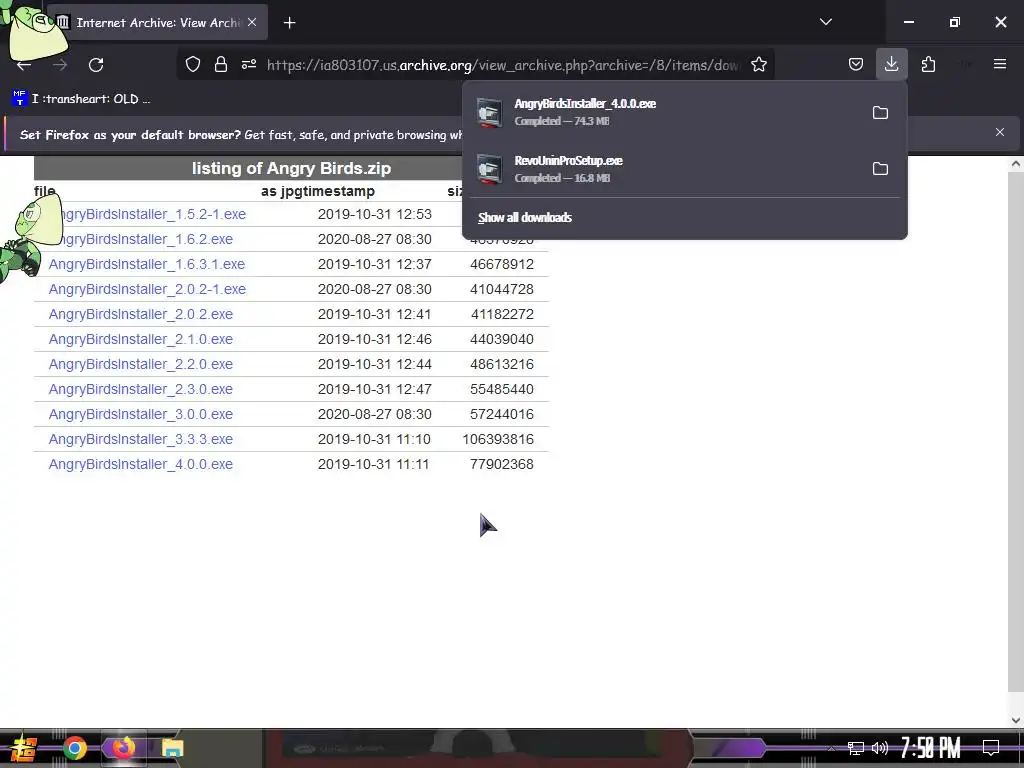The image size is (1024, 768).
Task: Download AngryBirdsInstaller_2.0.2.exe
Action: coord(140,314)
